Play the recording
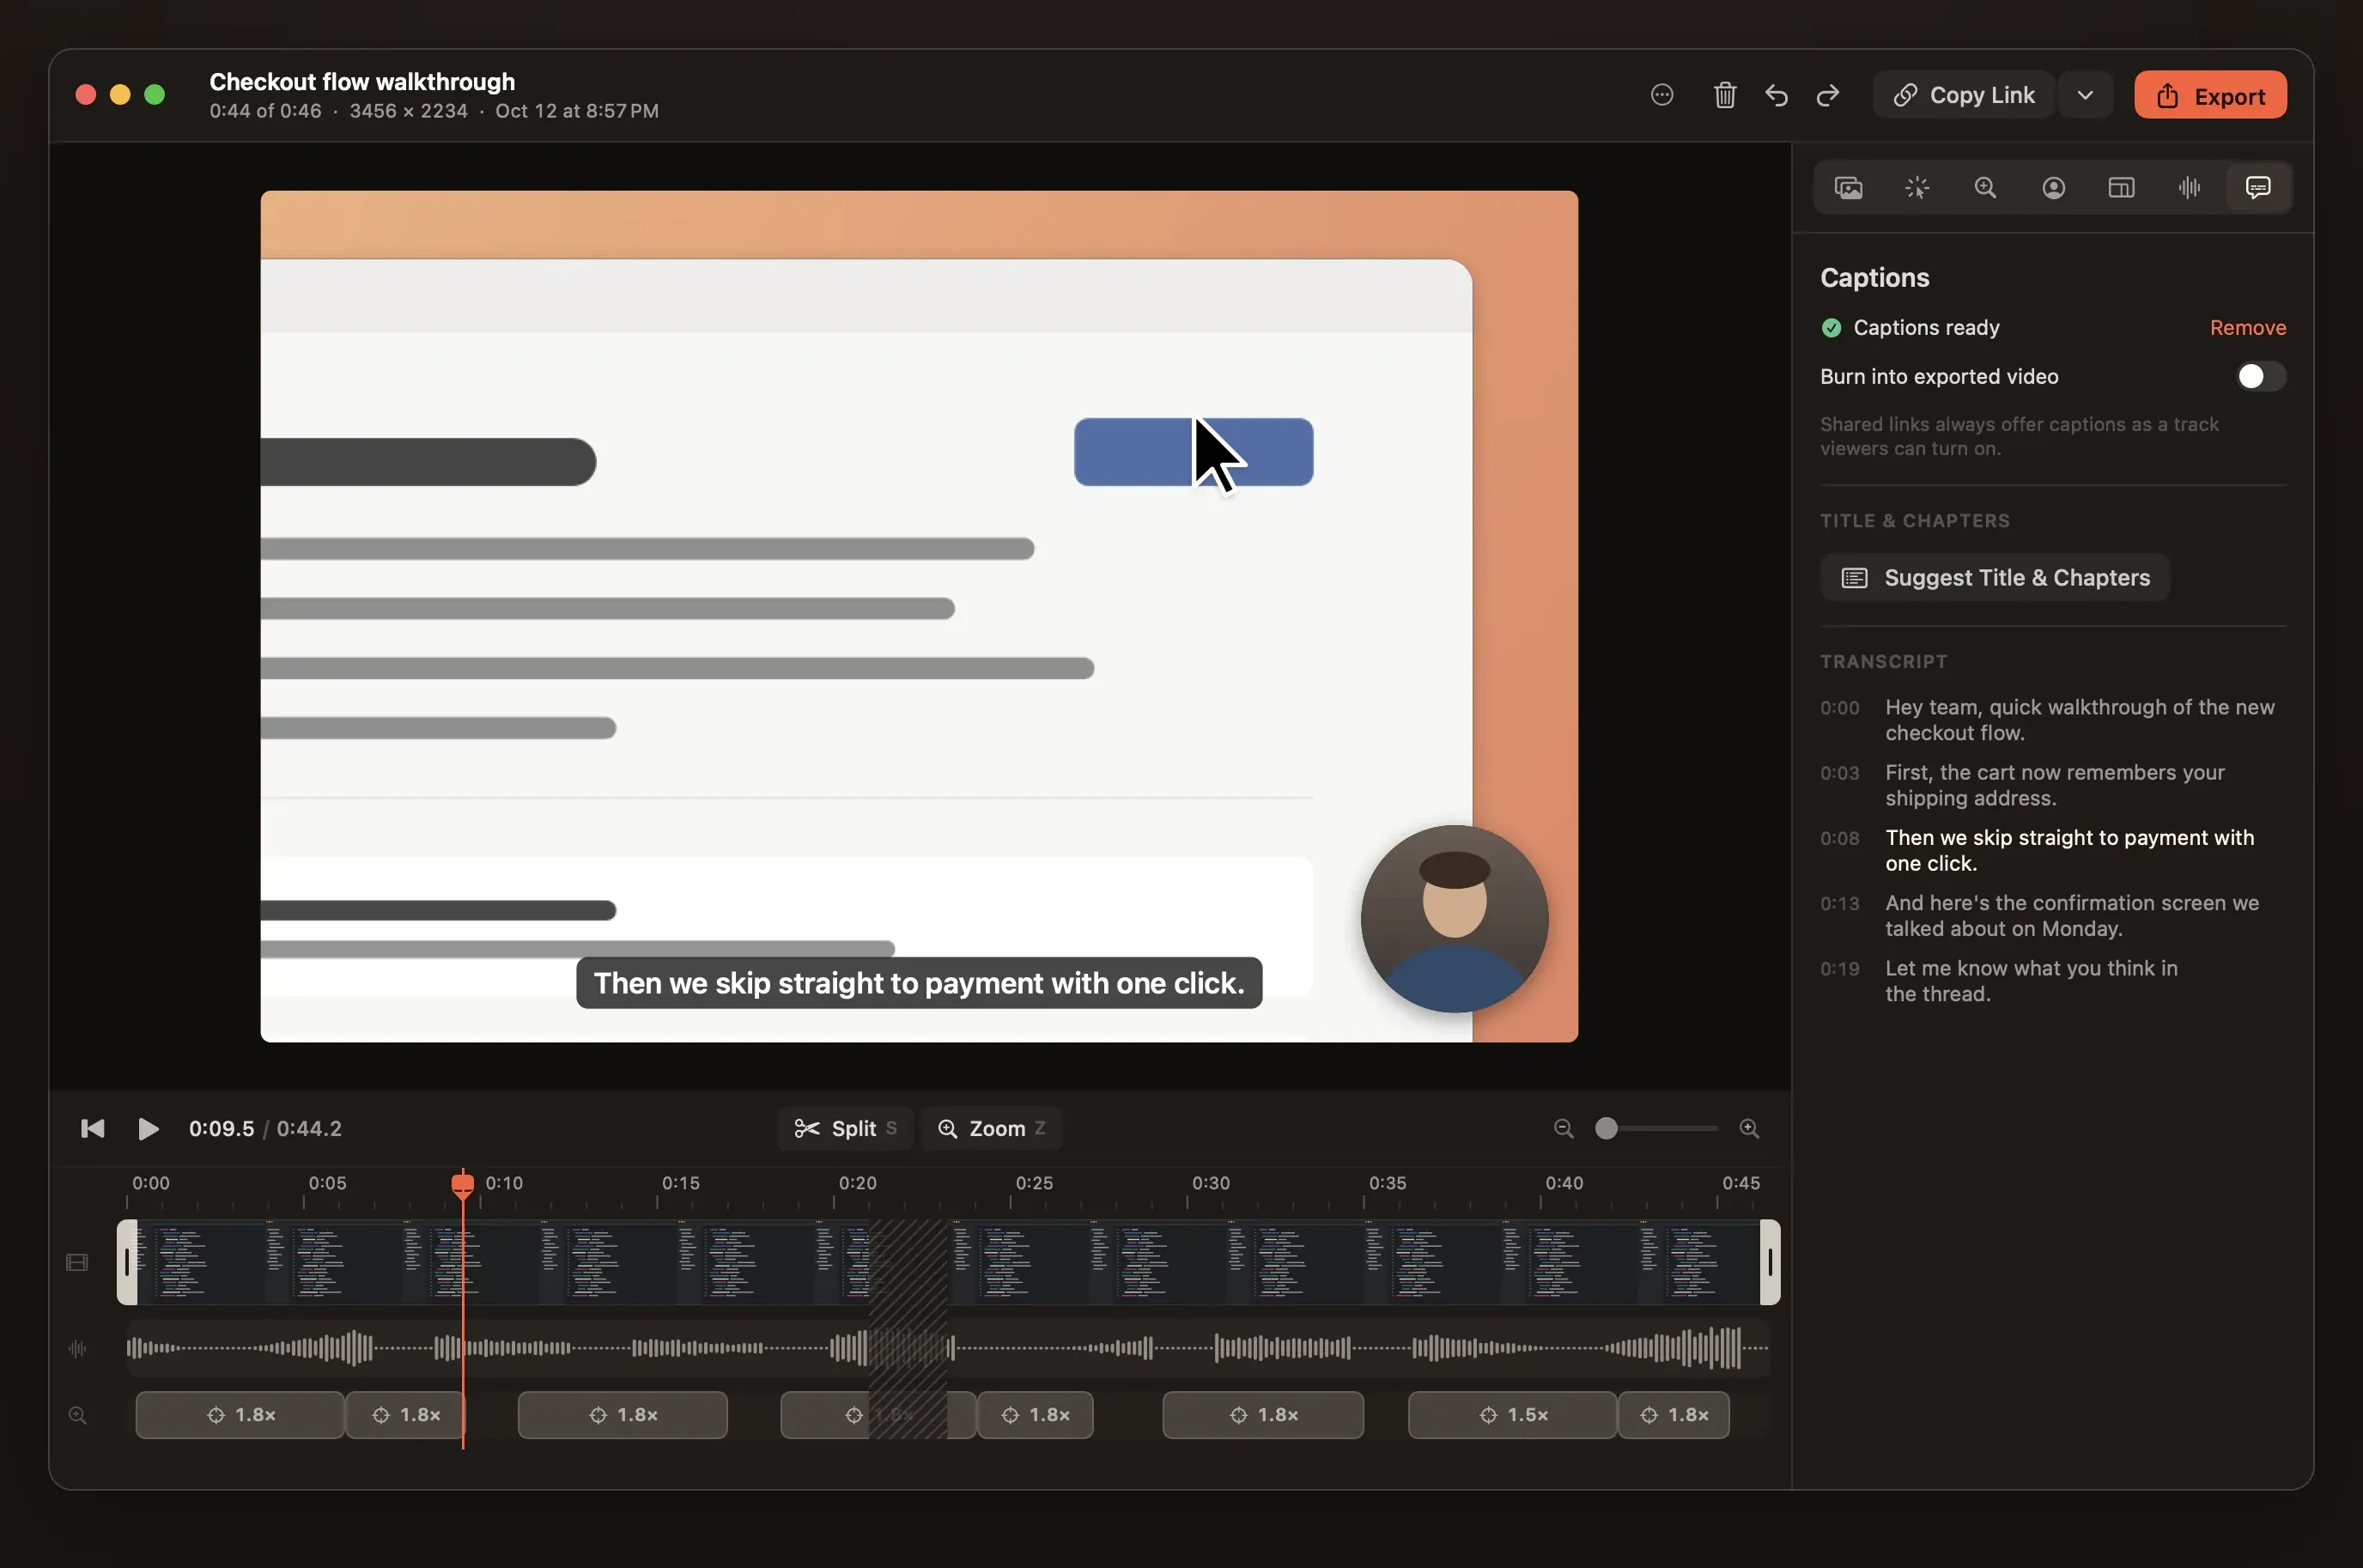 [x=148, y=1129]
